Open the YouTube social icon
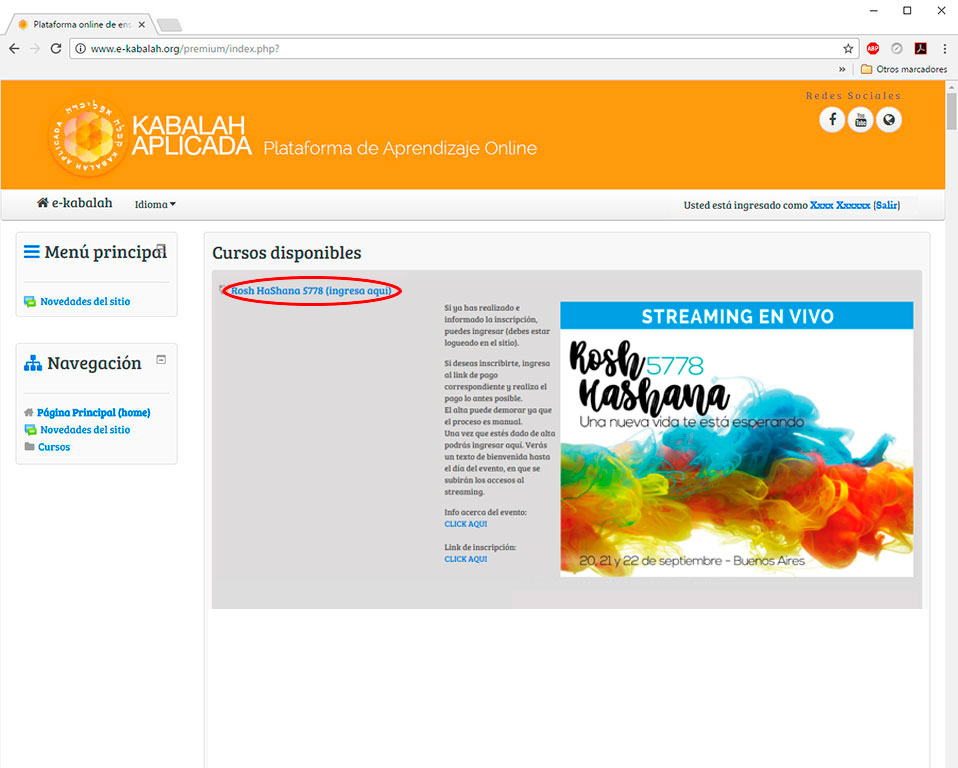The width and height of the screenshot is (958, 768). (x=860, y=119)
